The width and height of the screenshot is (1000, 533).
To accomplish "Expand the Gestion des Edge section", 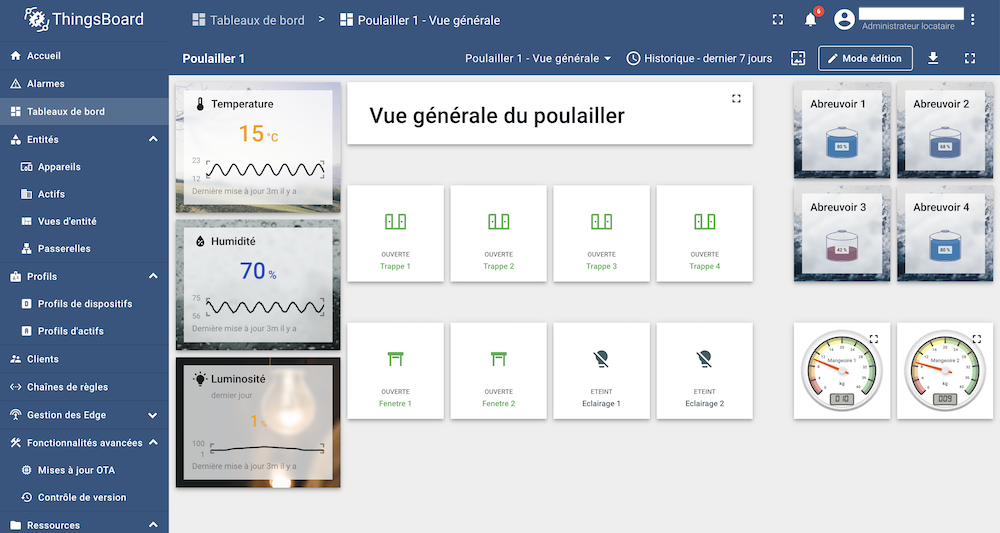I will 153,415.
